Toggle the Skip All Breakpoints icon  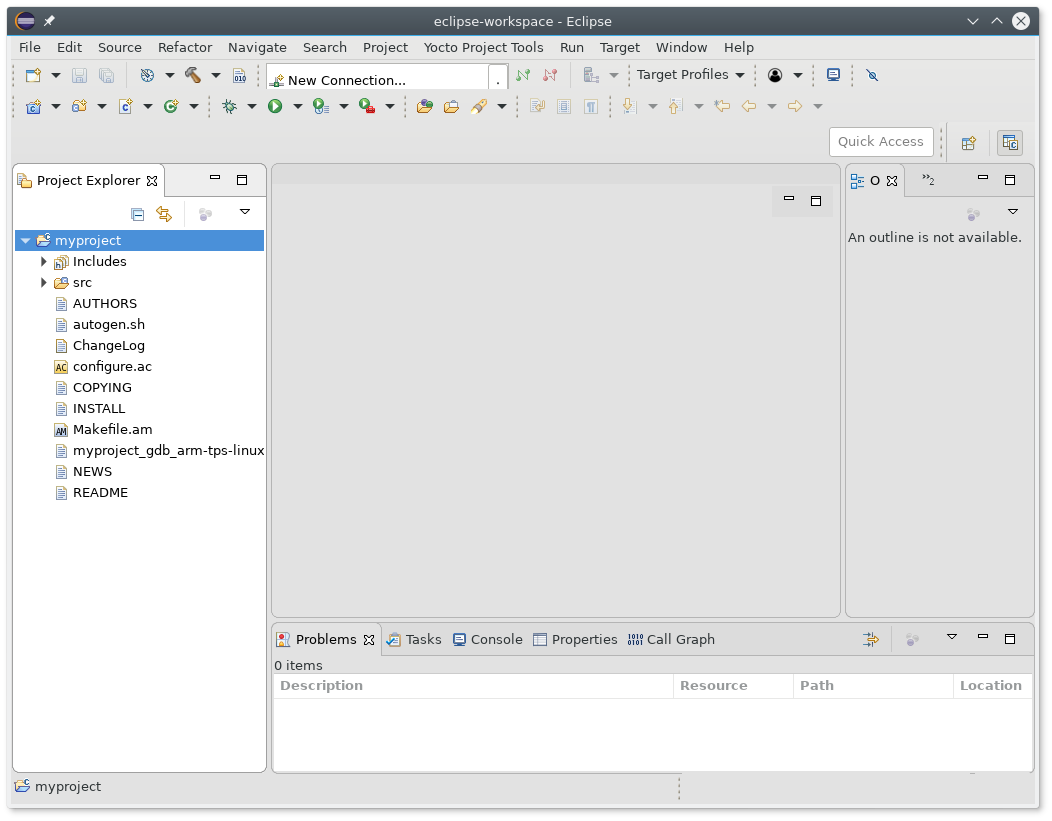872,75
